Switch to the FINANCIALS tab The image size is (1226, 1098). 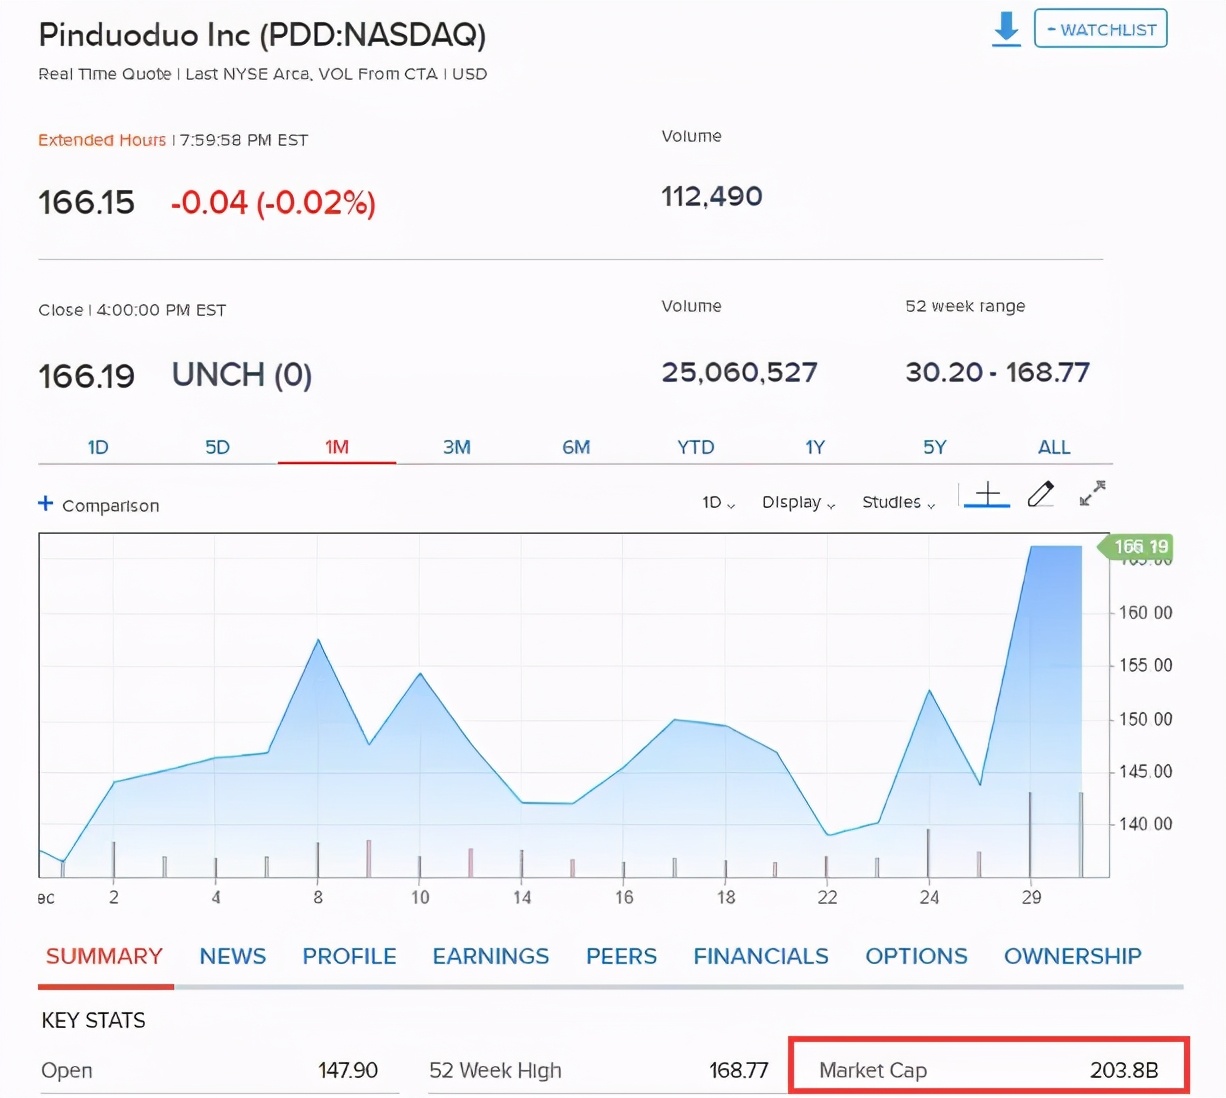pyautogui.click(x=761, y=957)
